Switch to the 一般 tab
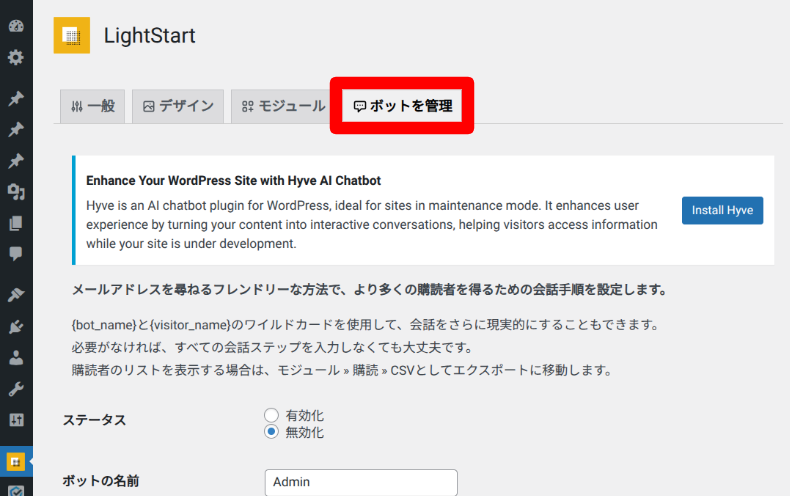 [x=93, y=106]
